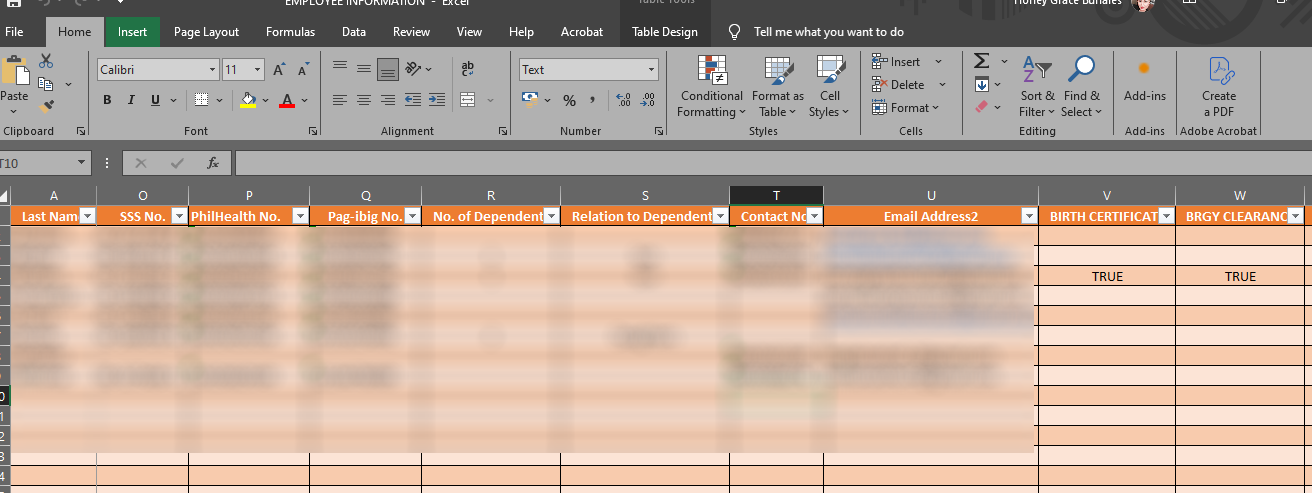Open the Email Address2 column filter

click(x=1029, y=216)
